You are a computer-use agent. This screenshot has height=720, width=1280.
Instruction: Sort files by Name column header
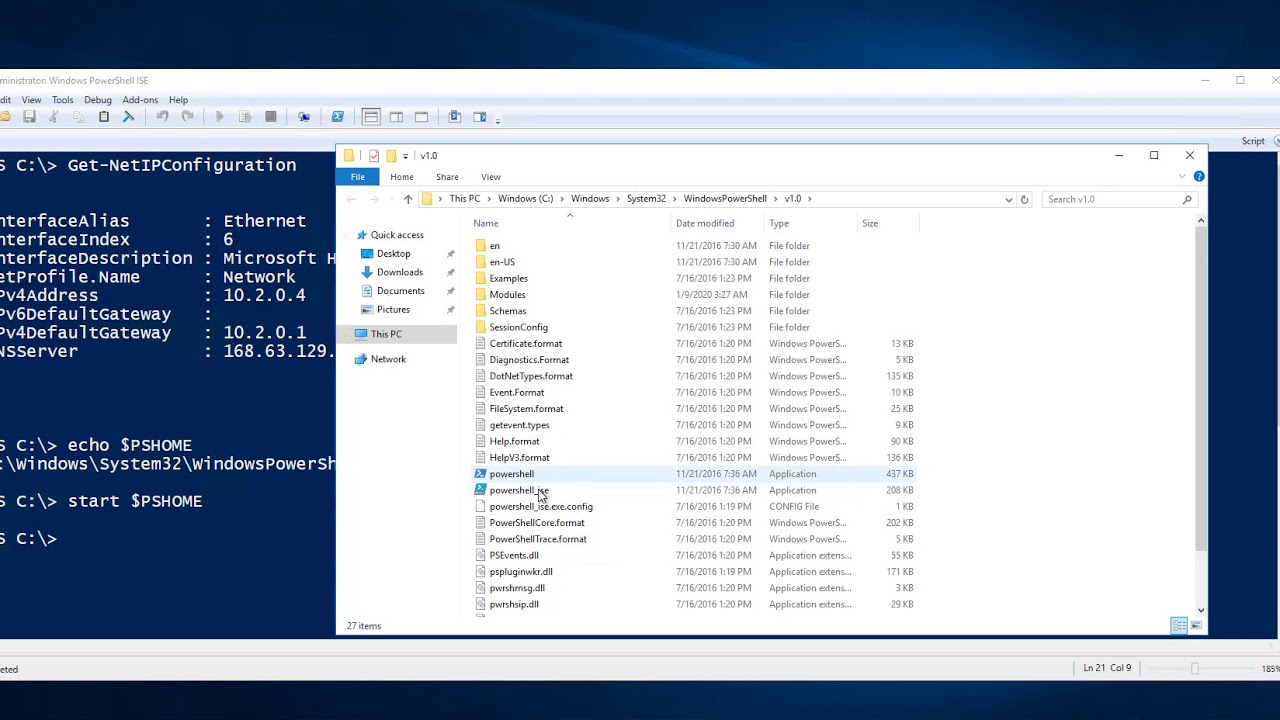[x=486, y=223]
